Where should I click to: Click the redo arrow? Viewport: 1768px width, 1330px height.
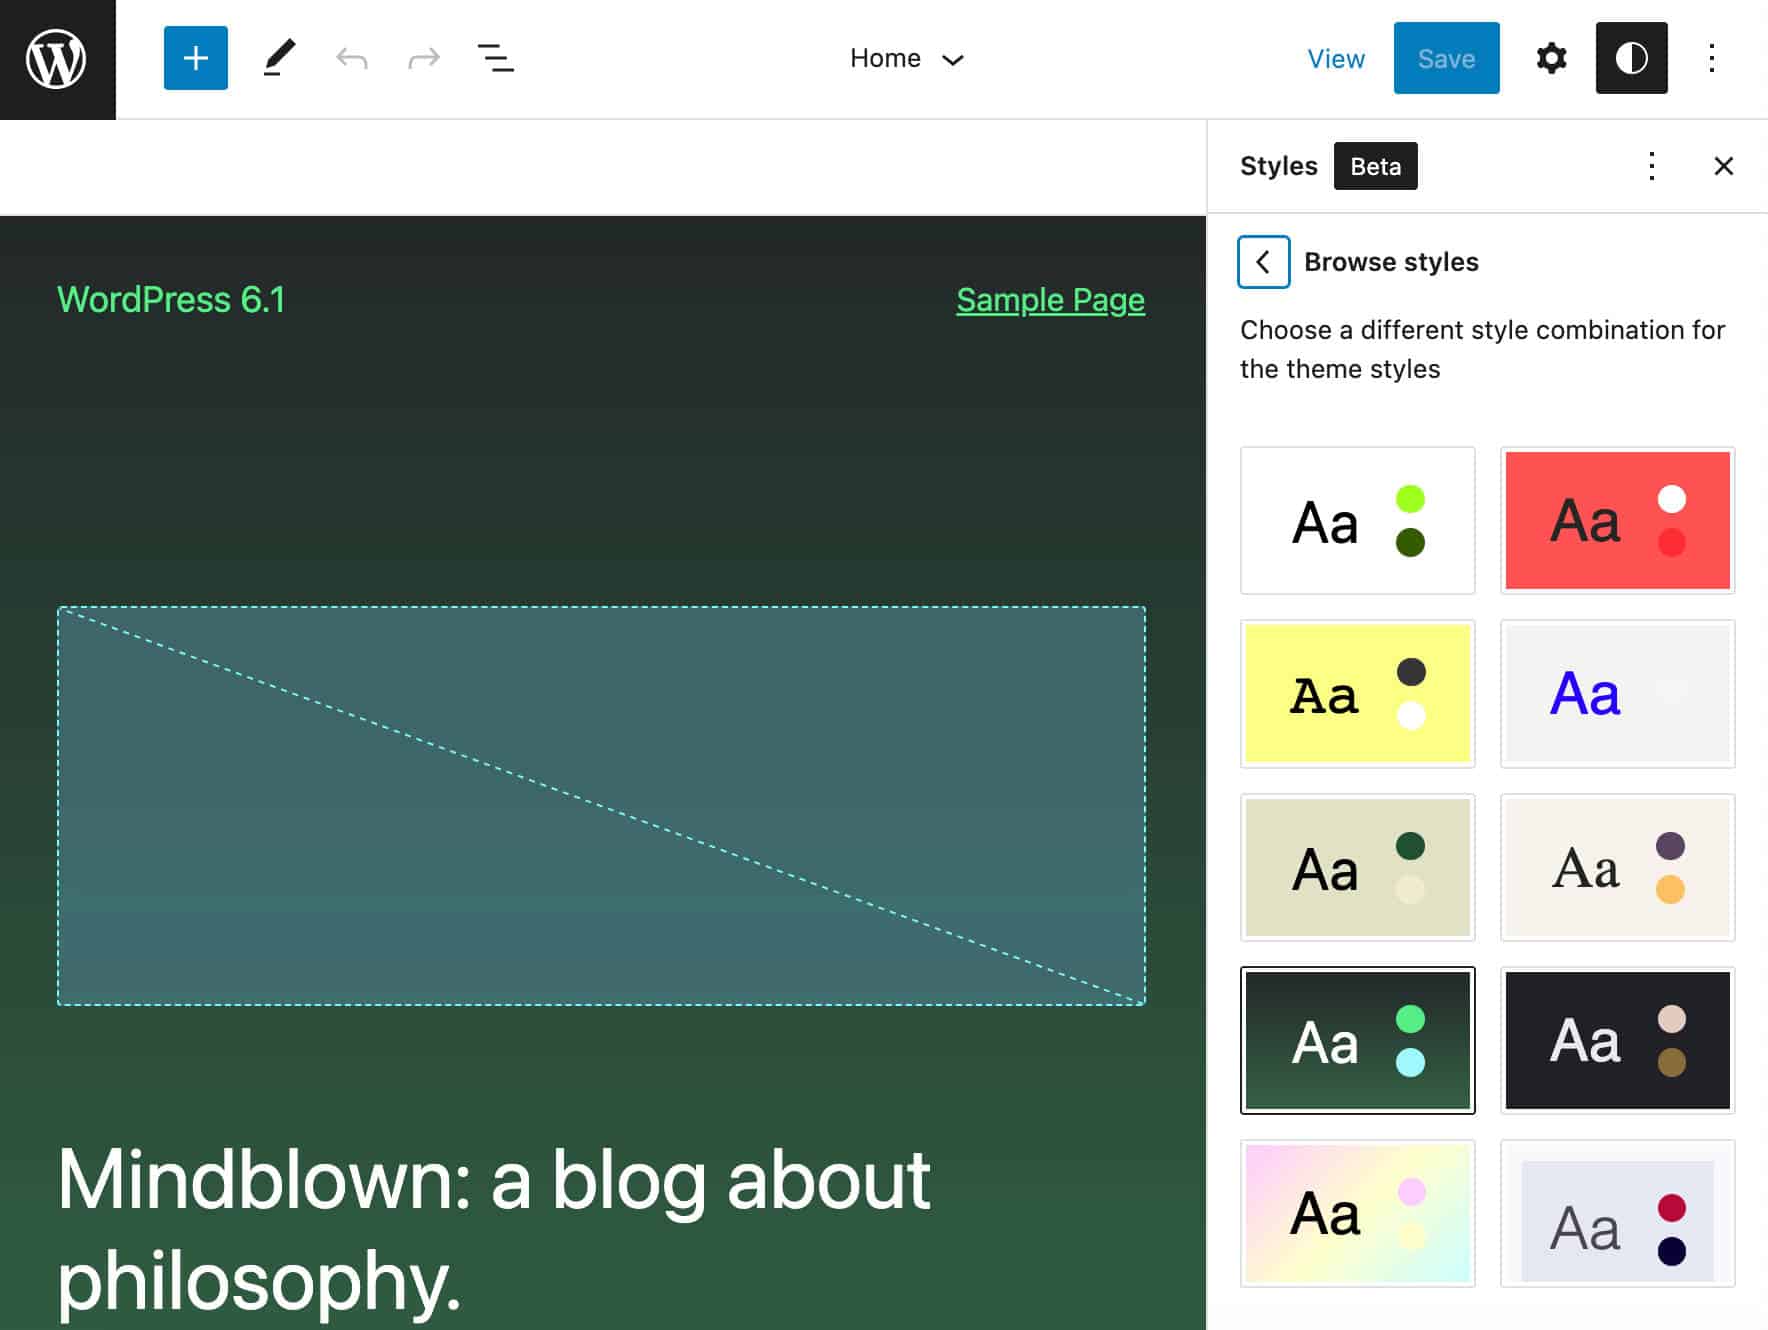click(424, 58)
